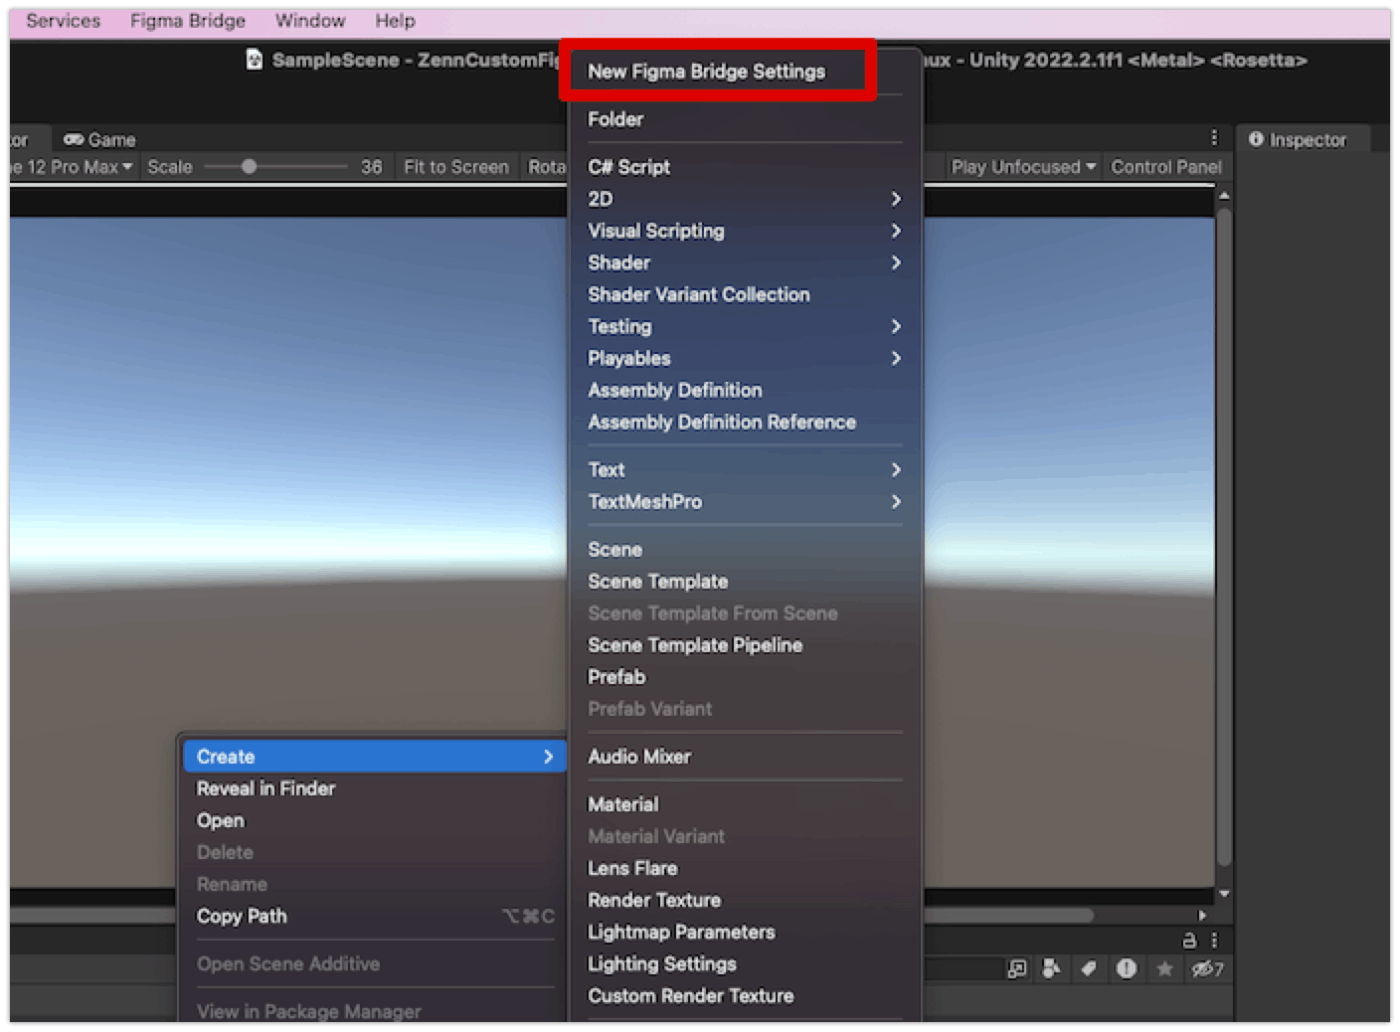Click Game view horizontal scrollbar

[1008, 915]
